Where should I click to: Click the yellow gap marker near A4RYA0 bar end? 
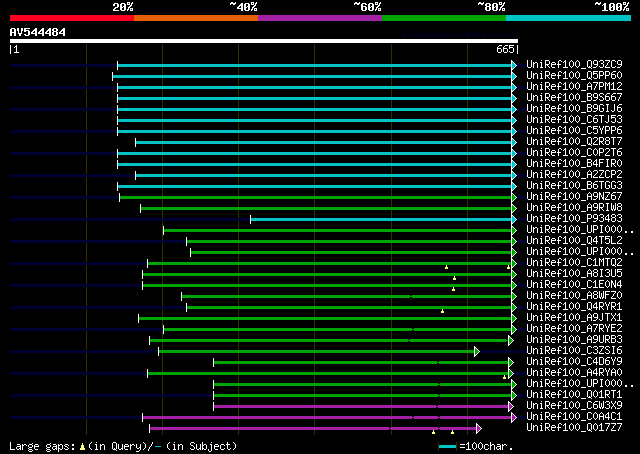(504, 377)
